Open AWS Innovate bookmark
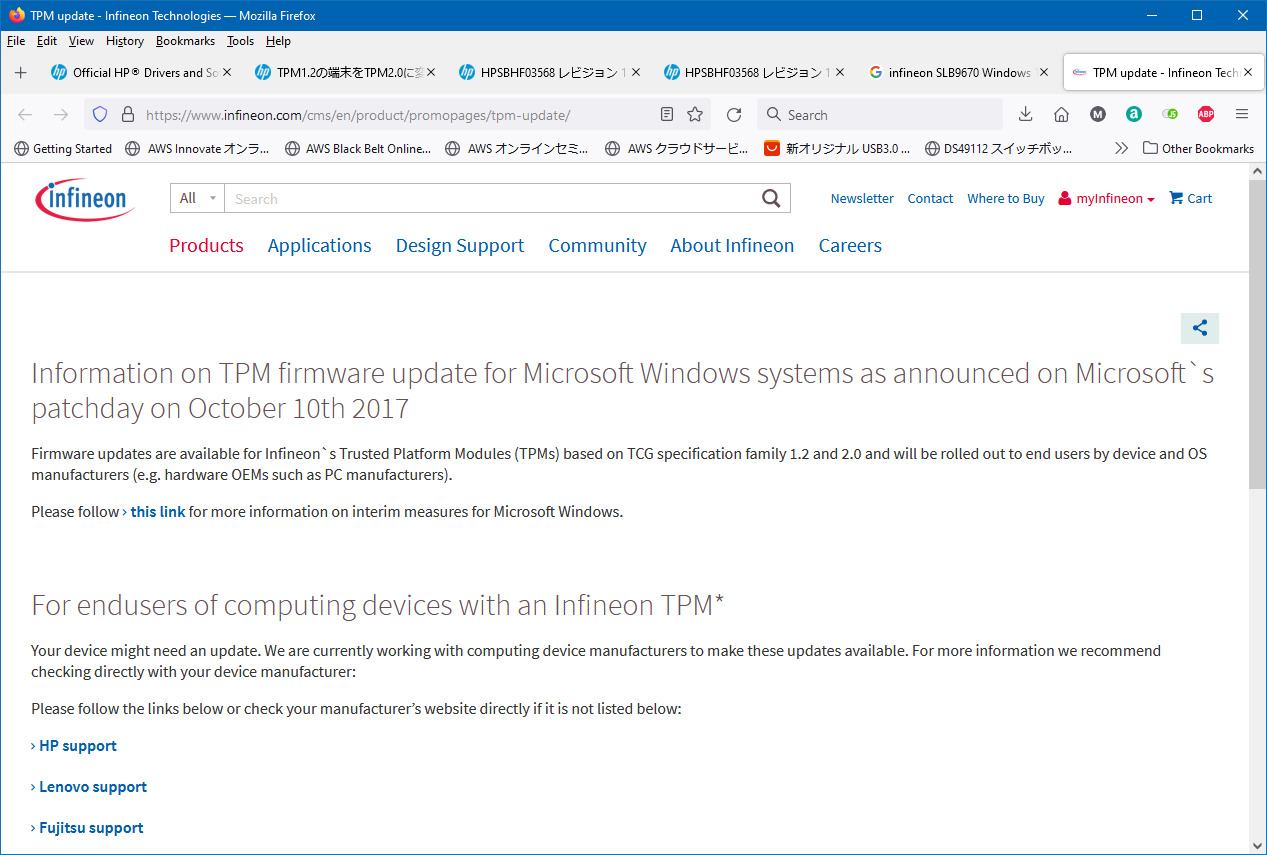This screenshot has height=855, width=1267. (x=197, y=148)
